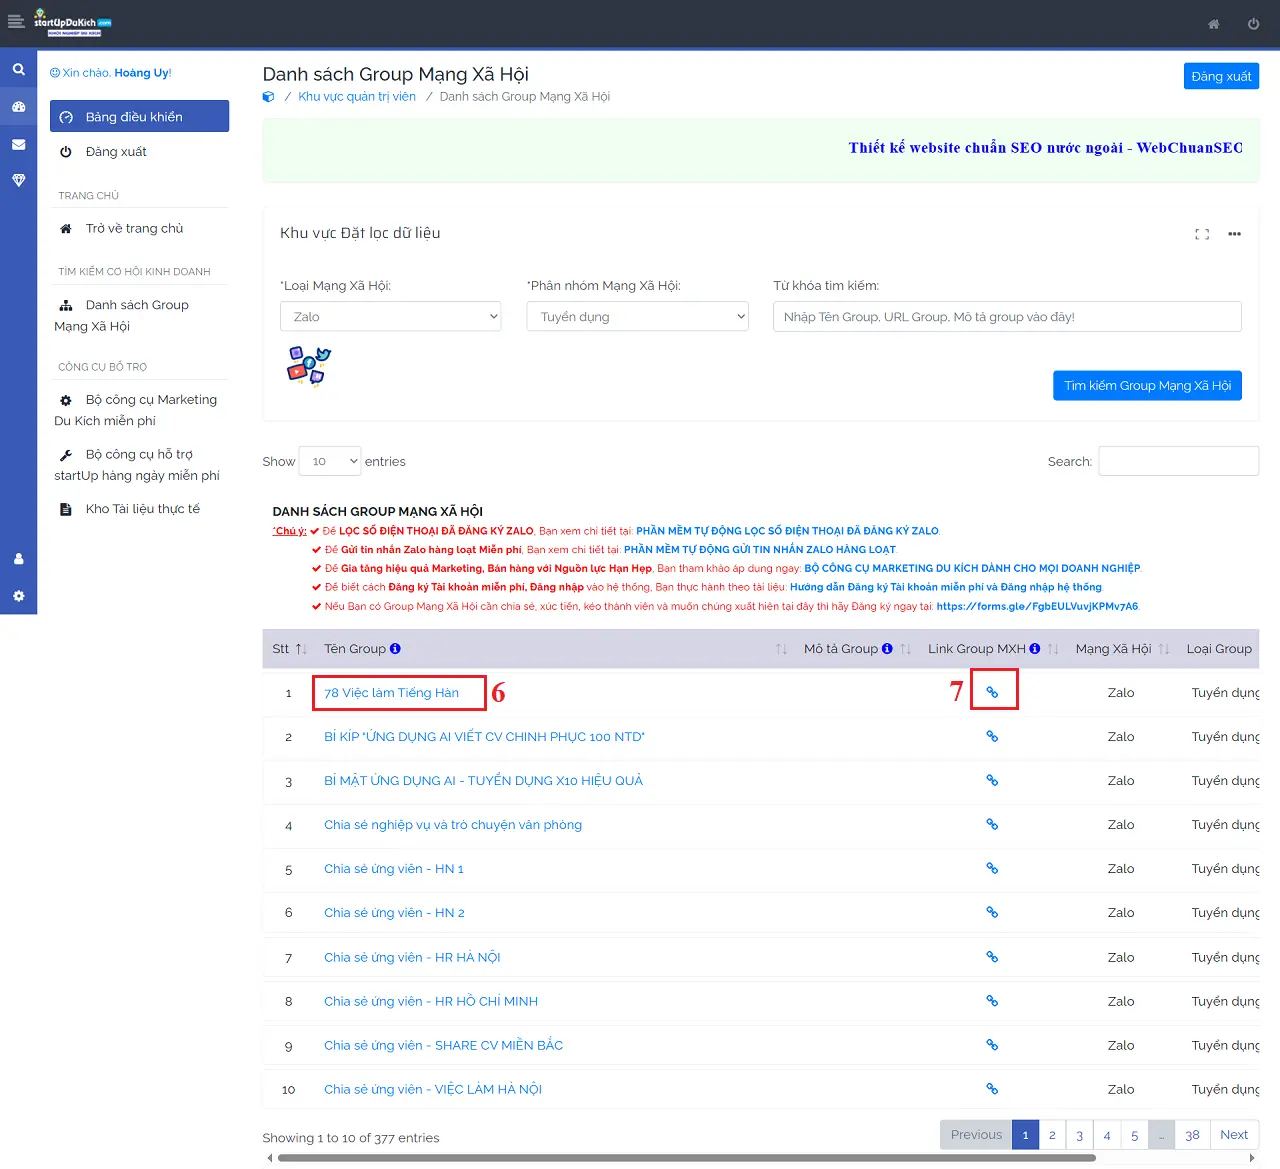Screen dimensions: 1280x1169
Task: Open link icon for 78 Việc làm Tiếng Hàn
Action: (x=992, y=692)
